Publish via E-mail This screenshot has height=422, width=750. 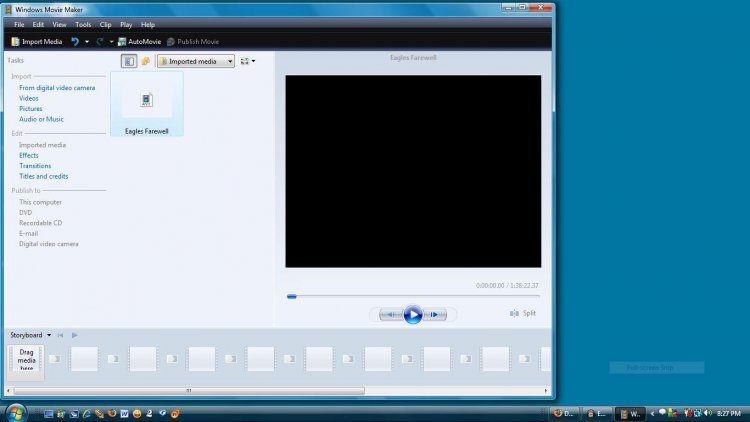tap(28, 234)
